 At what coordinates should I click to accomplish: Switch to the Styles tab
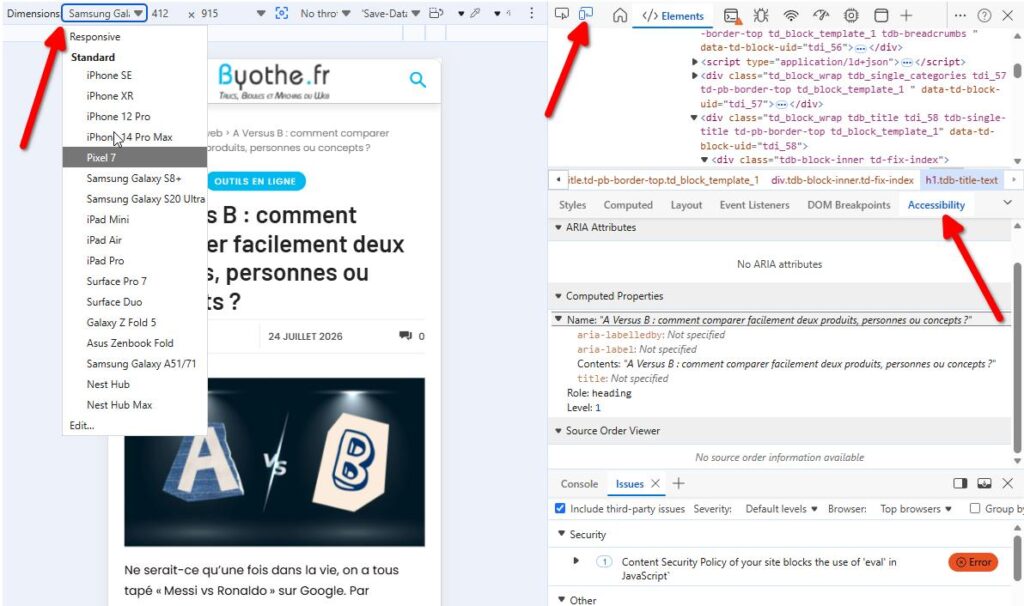tap(572, 204)
